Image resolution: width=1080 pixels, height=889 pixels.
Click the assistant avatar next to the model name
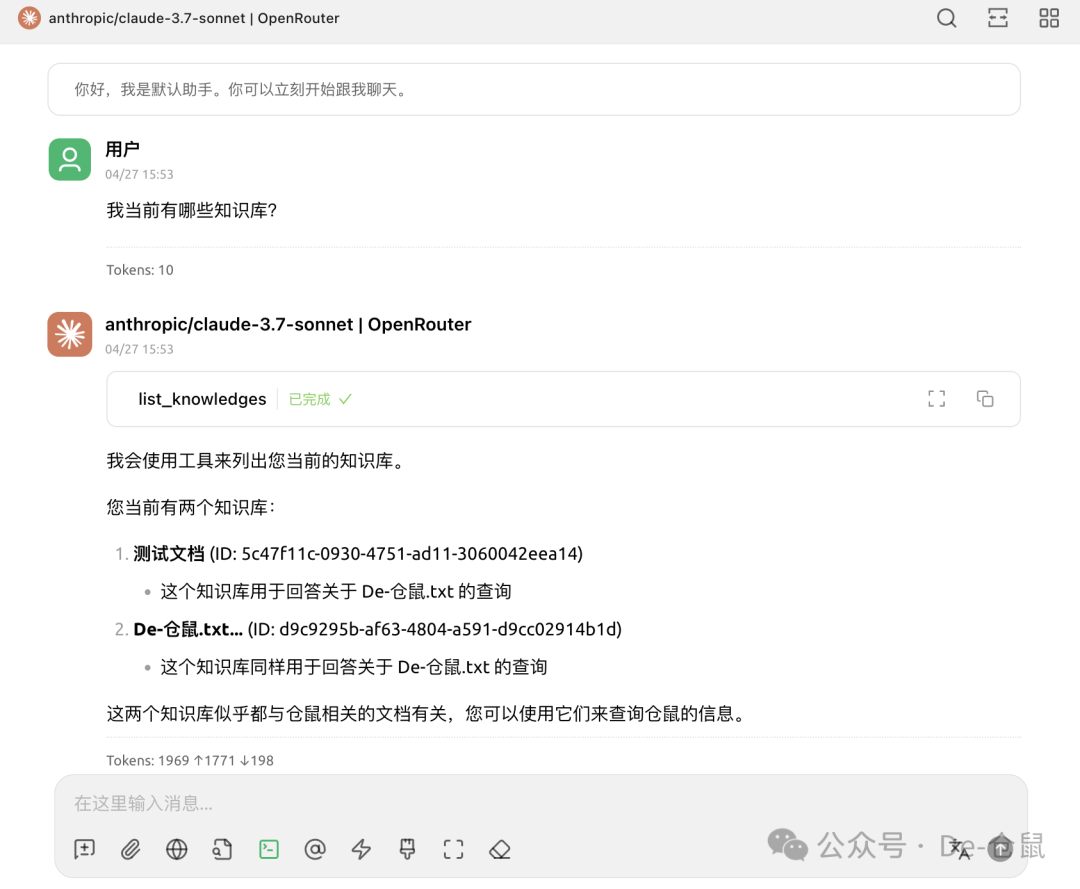click(69, 334)
